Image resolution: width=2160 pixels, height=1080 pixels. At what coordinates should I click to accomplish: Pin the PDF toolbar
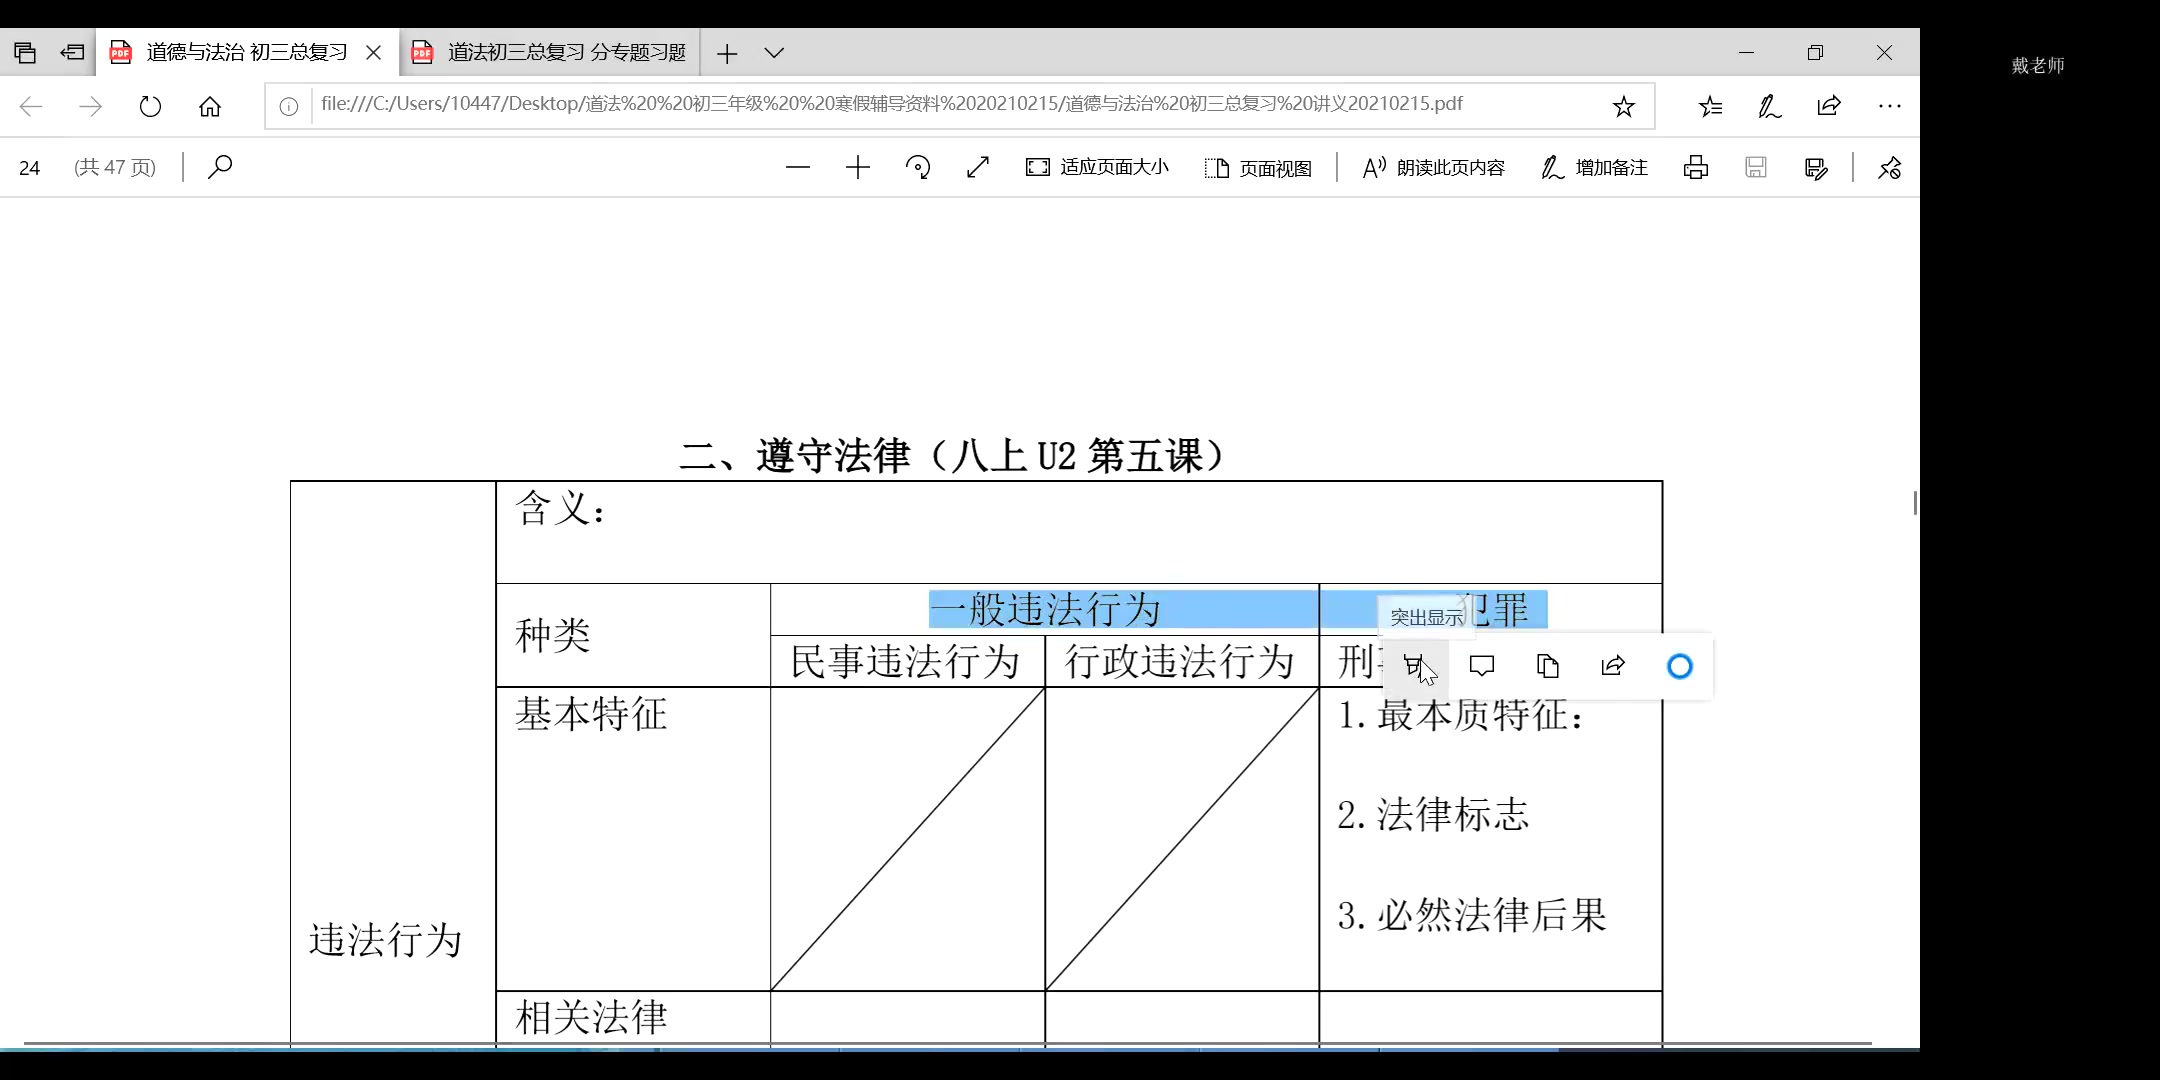[1889, 168]
